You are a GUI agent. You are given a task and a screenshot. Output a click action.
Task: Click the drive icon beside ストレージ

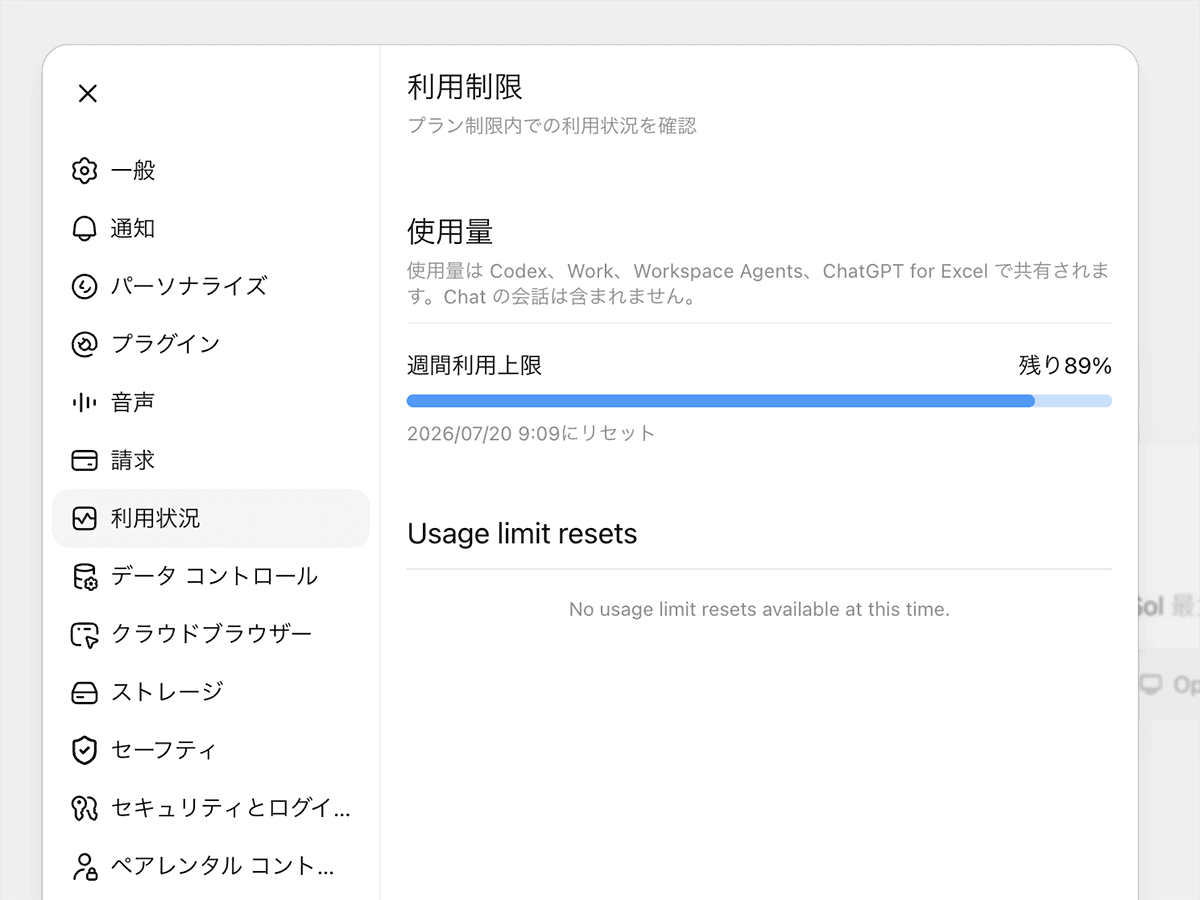(x=85, y=692)
